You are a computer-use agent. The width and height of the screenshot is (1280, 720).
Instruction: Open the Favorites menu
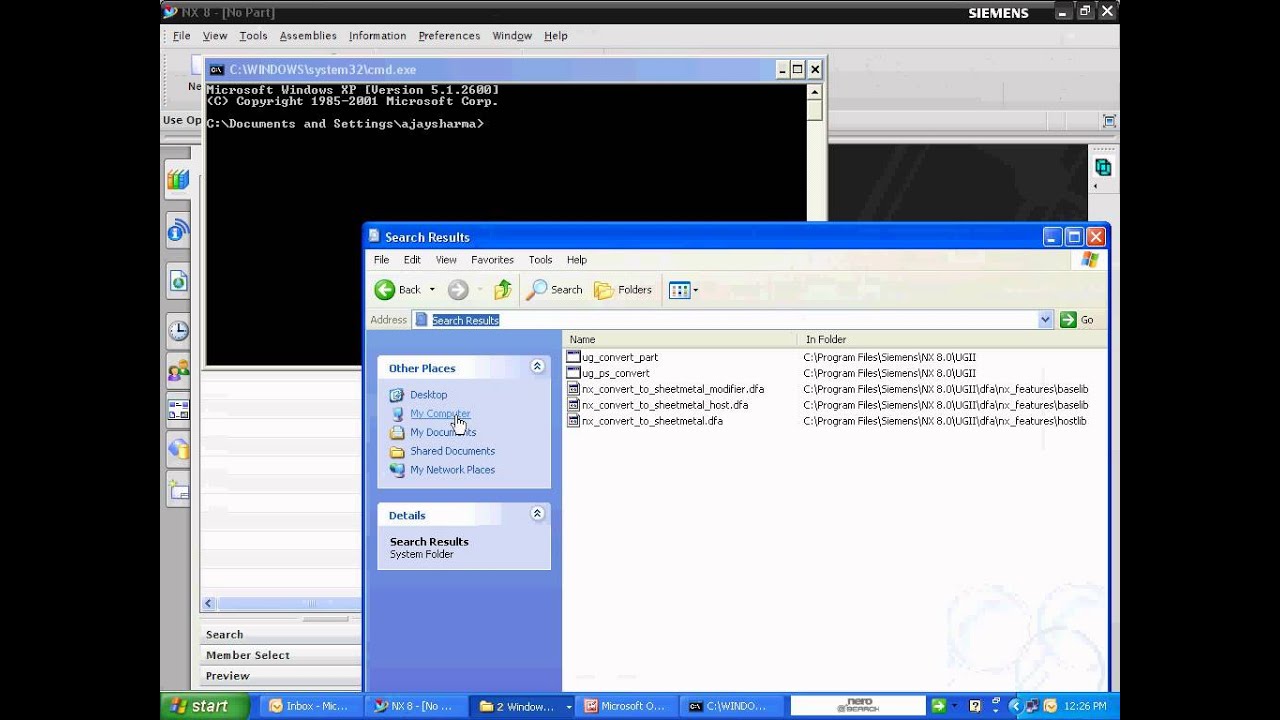click(x=492, y=260)
